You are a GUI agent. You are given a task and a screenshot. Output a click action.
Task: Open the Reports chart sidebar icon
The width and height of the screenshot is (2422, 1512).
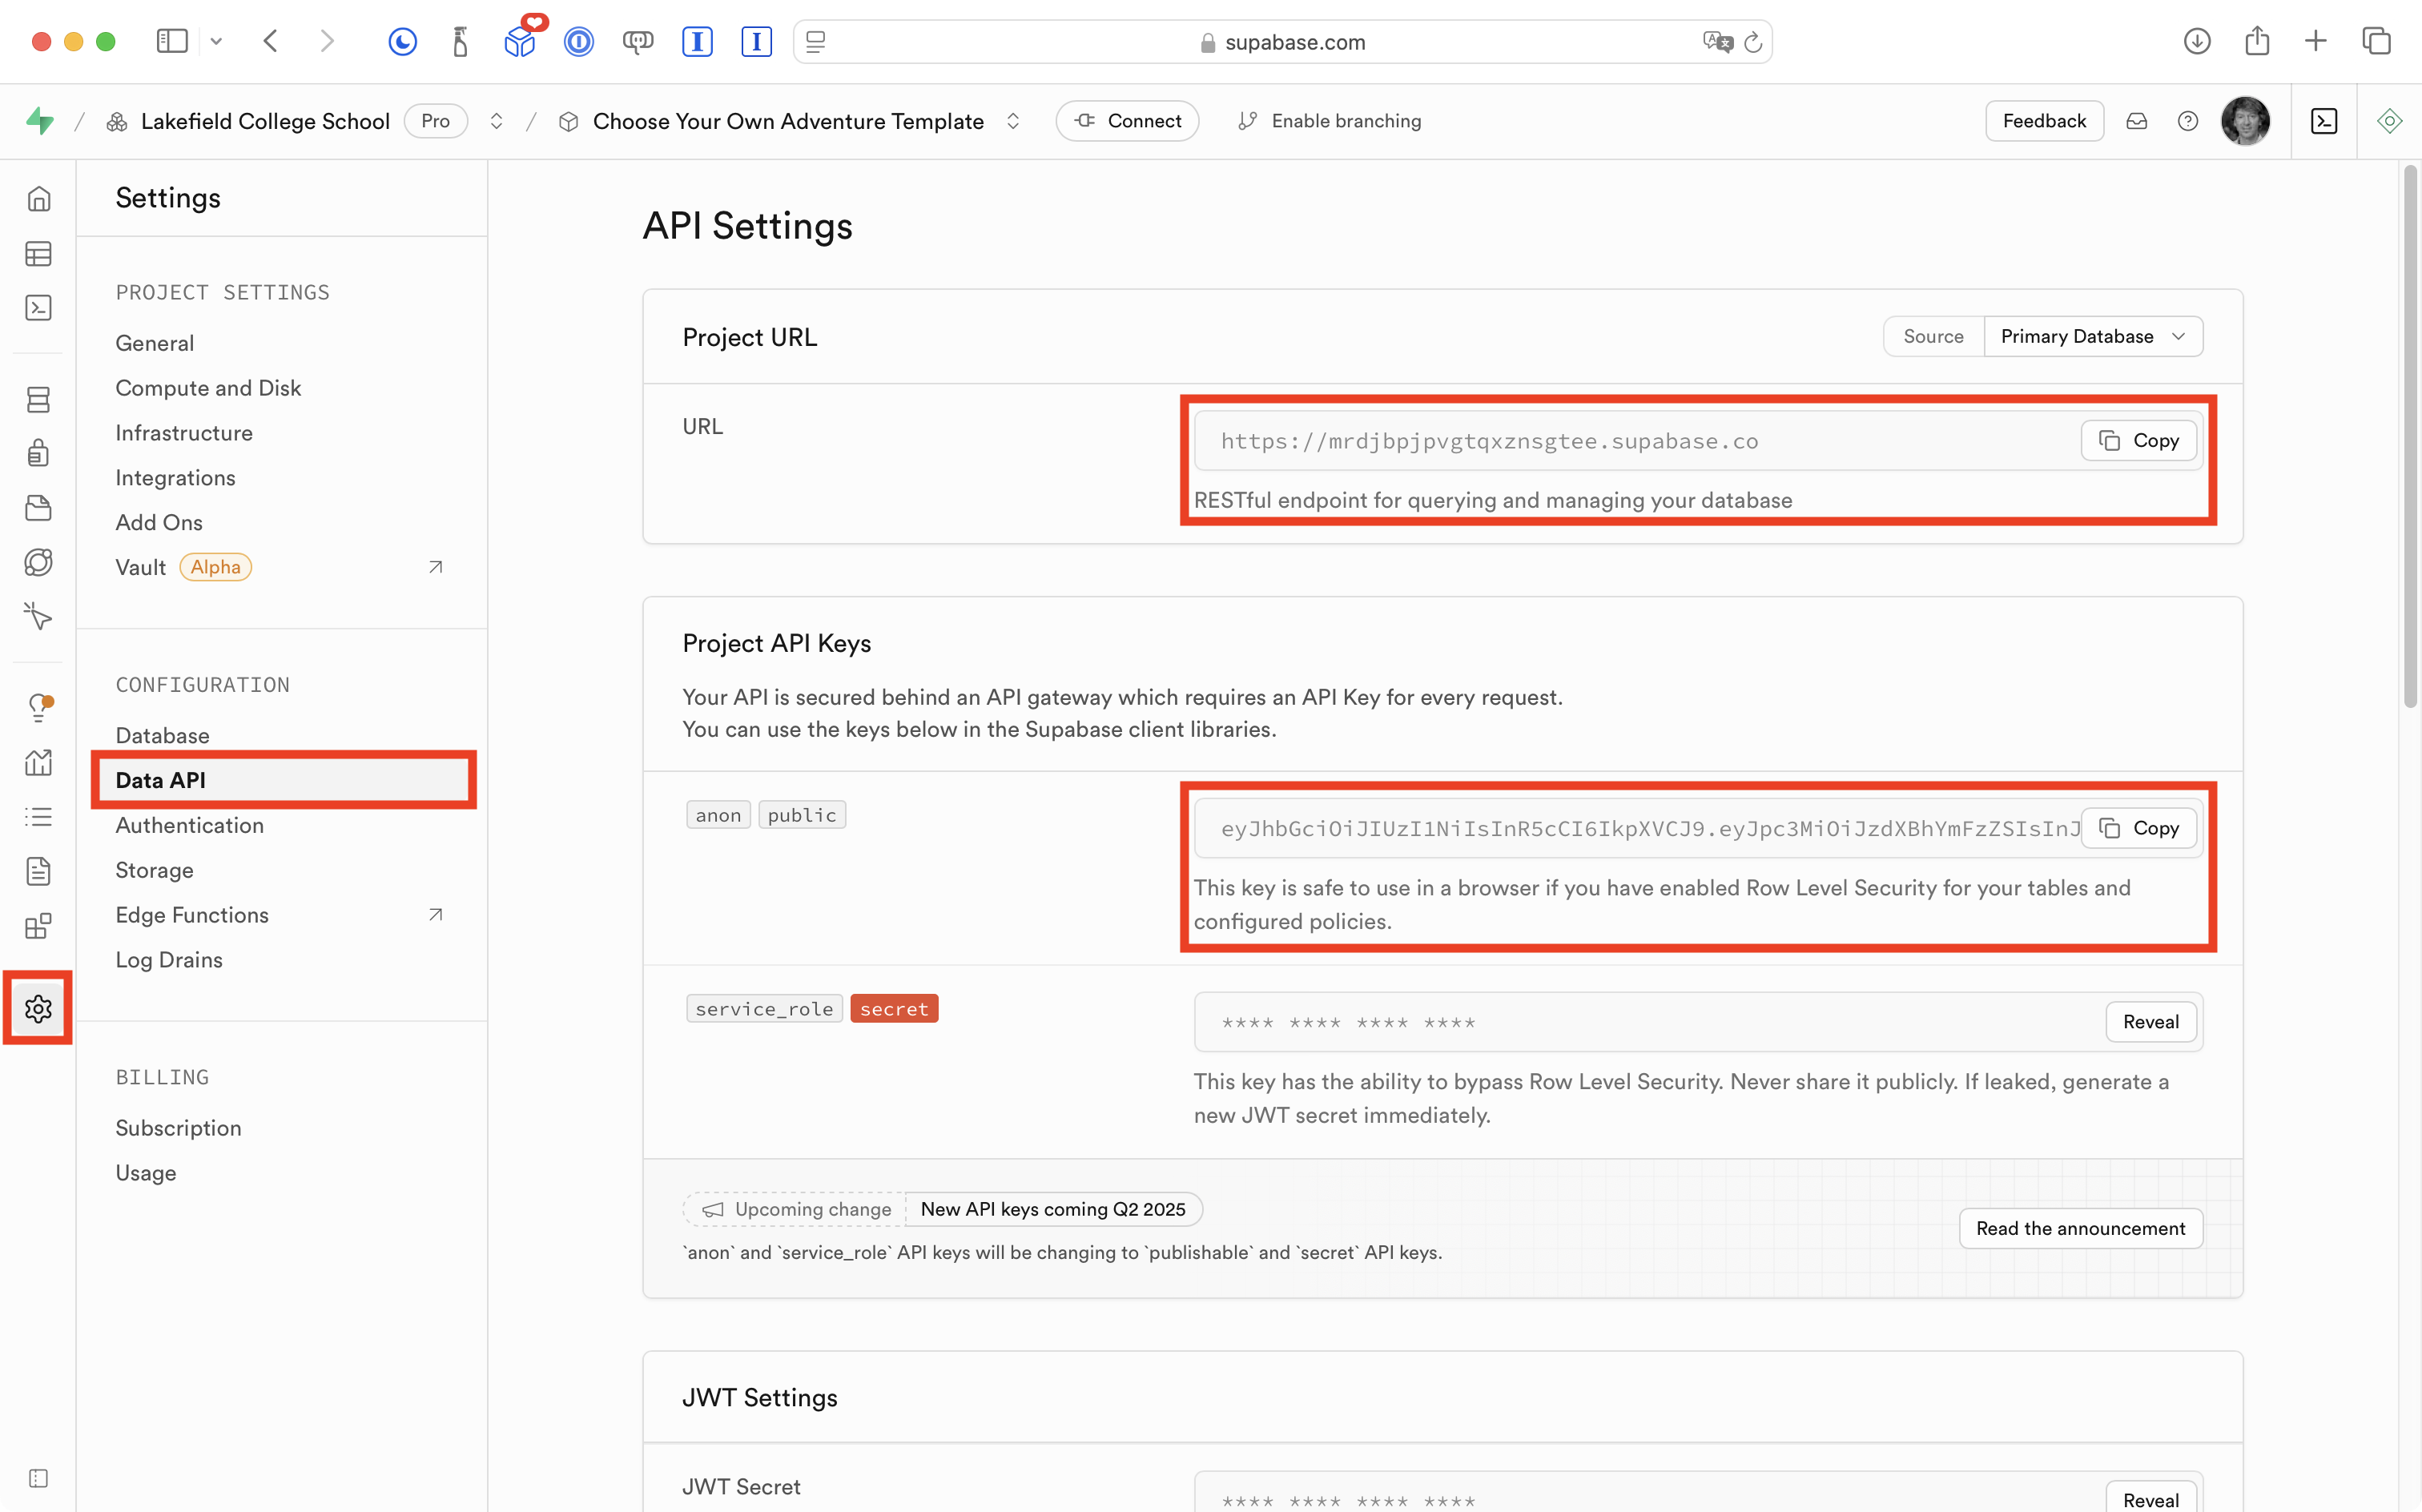[x=38, y=763]
